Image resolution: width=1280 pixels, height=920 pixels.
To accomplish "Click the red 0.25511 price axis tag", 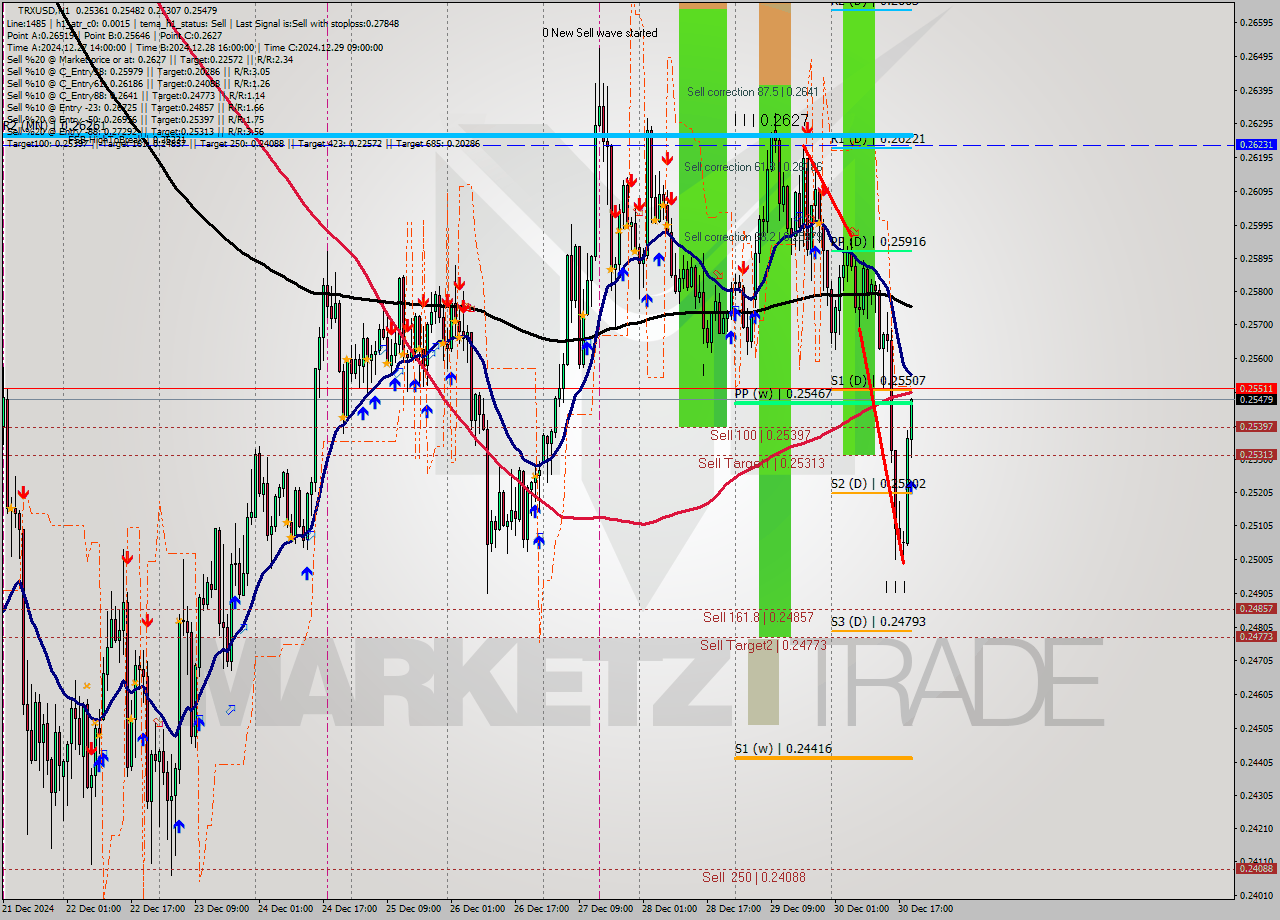I will click(x=1256, y=388).
